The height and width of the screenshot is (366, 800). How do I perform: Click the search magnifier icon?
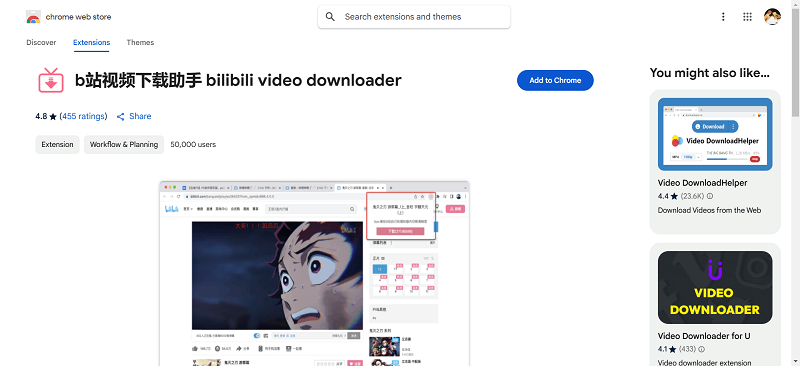pyautogui.click(x=330, y=17)
